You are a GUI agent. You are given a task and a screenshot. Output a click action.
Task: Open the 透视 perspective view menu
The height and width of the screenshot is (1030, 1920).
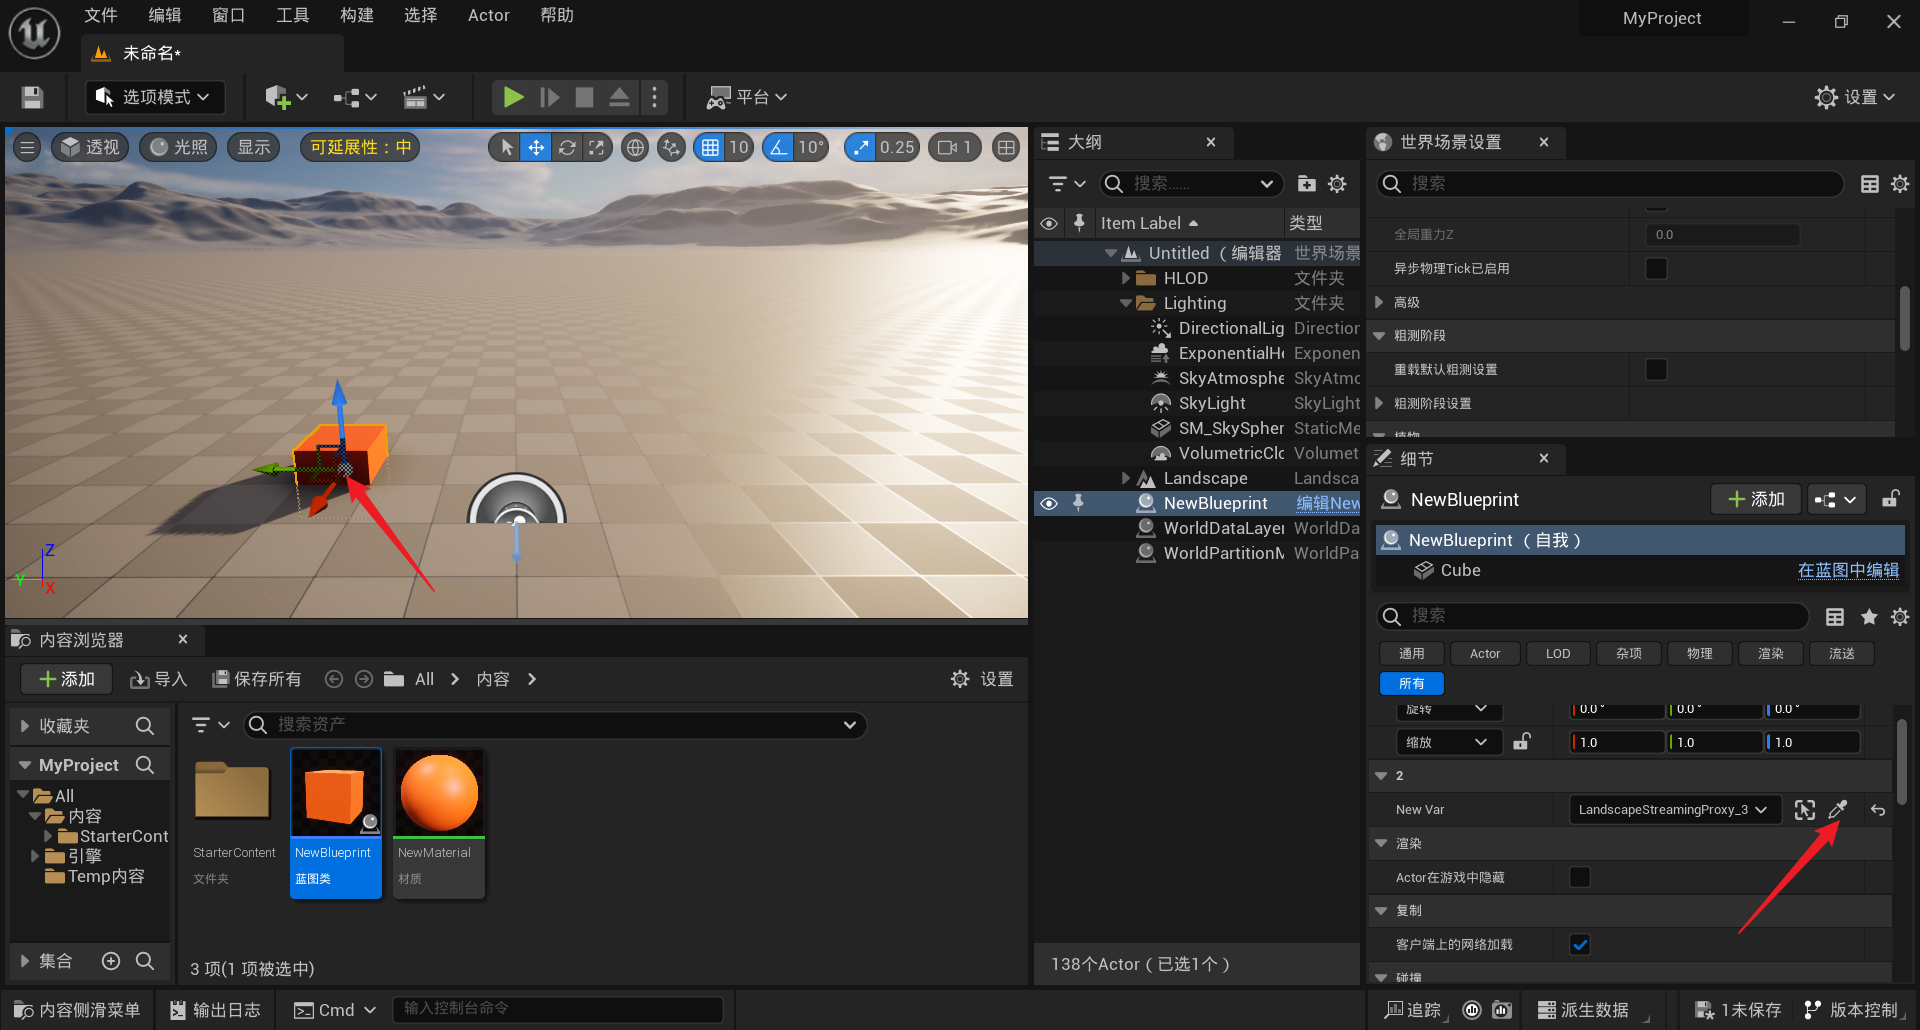[89, 148]
